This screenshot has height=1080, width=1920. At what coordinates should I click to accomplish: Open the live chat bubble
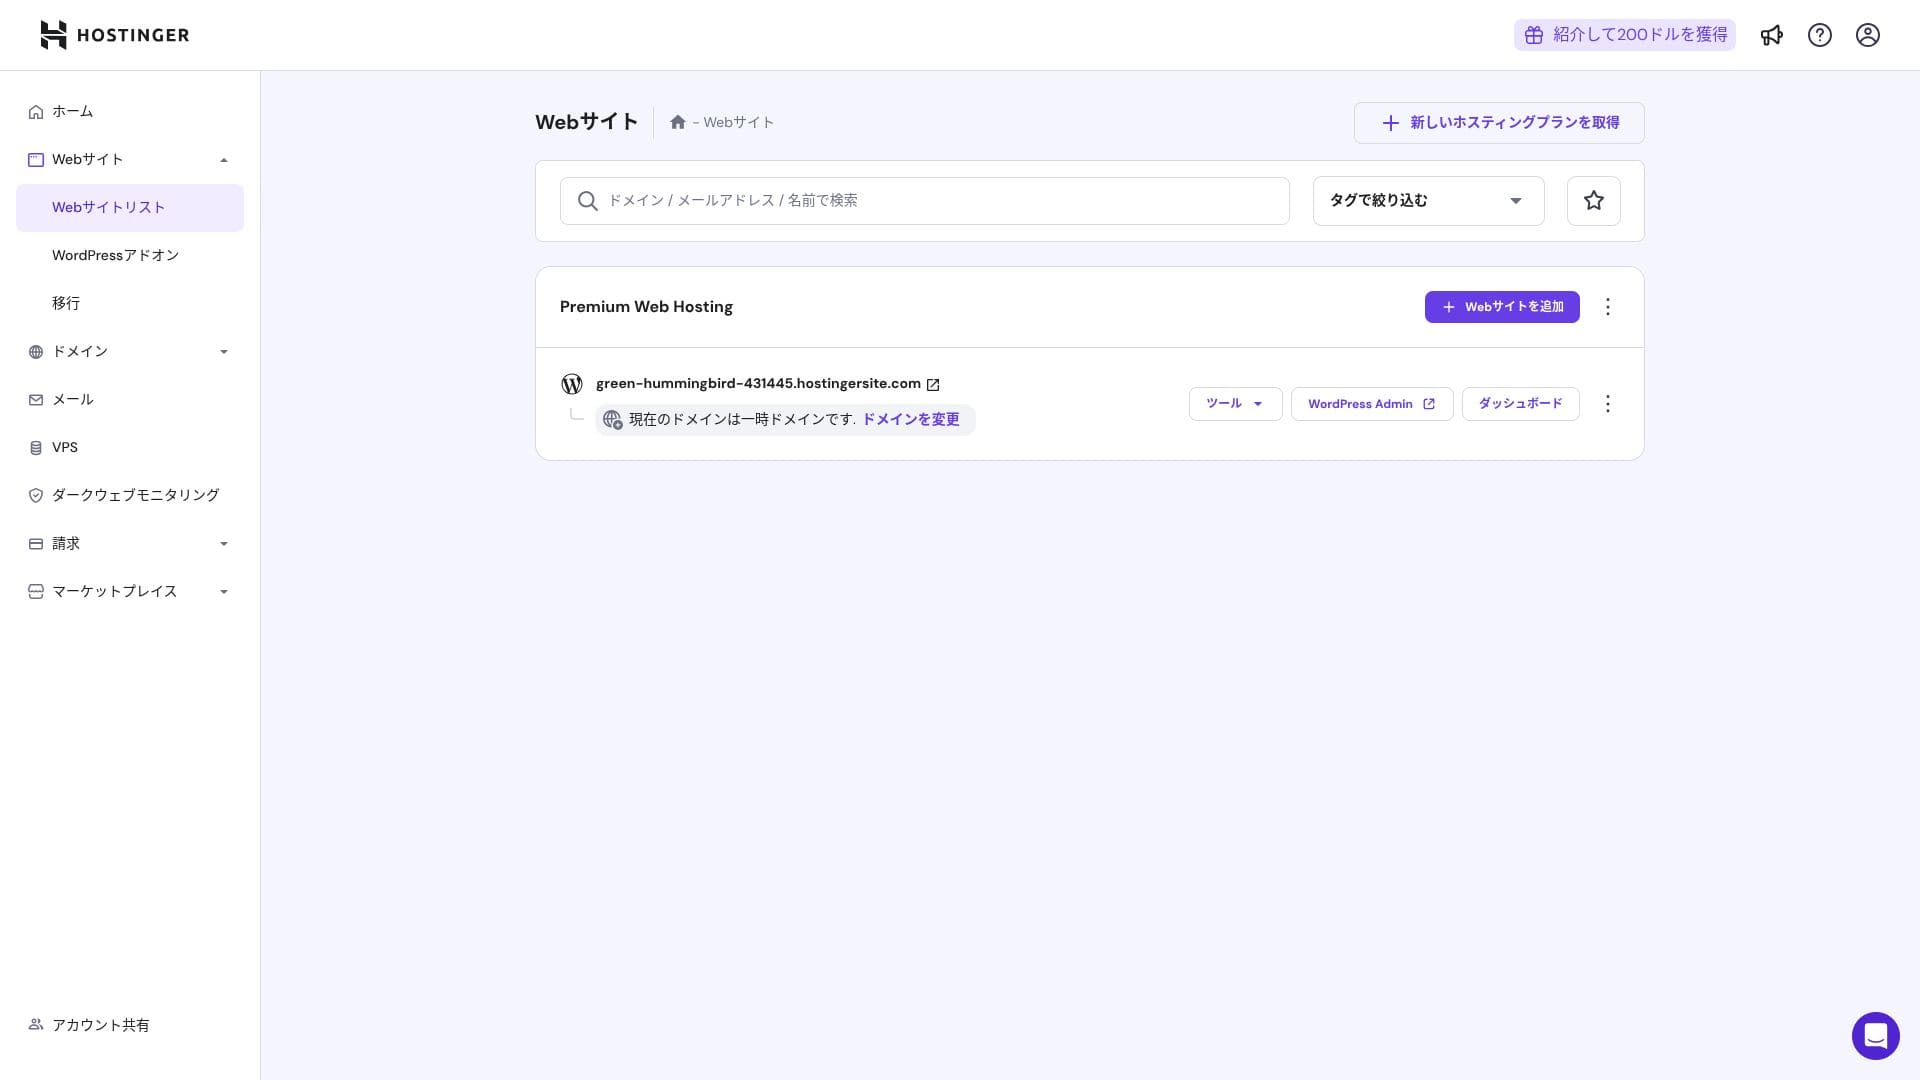click(x=1876, y=1036)
